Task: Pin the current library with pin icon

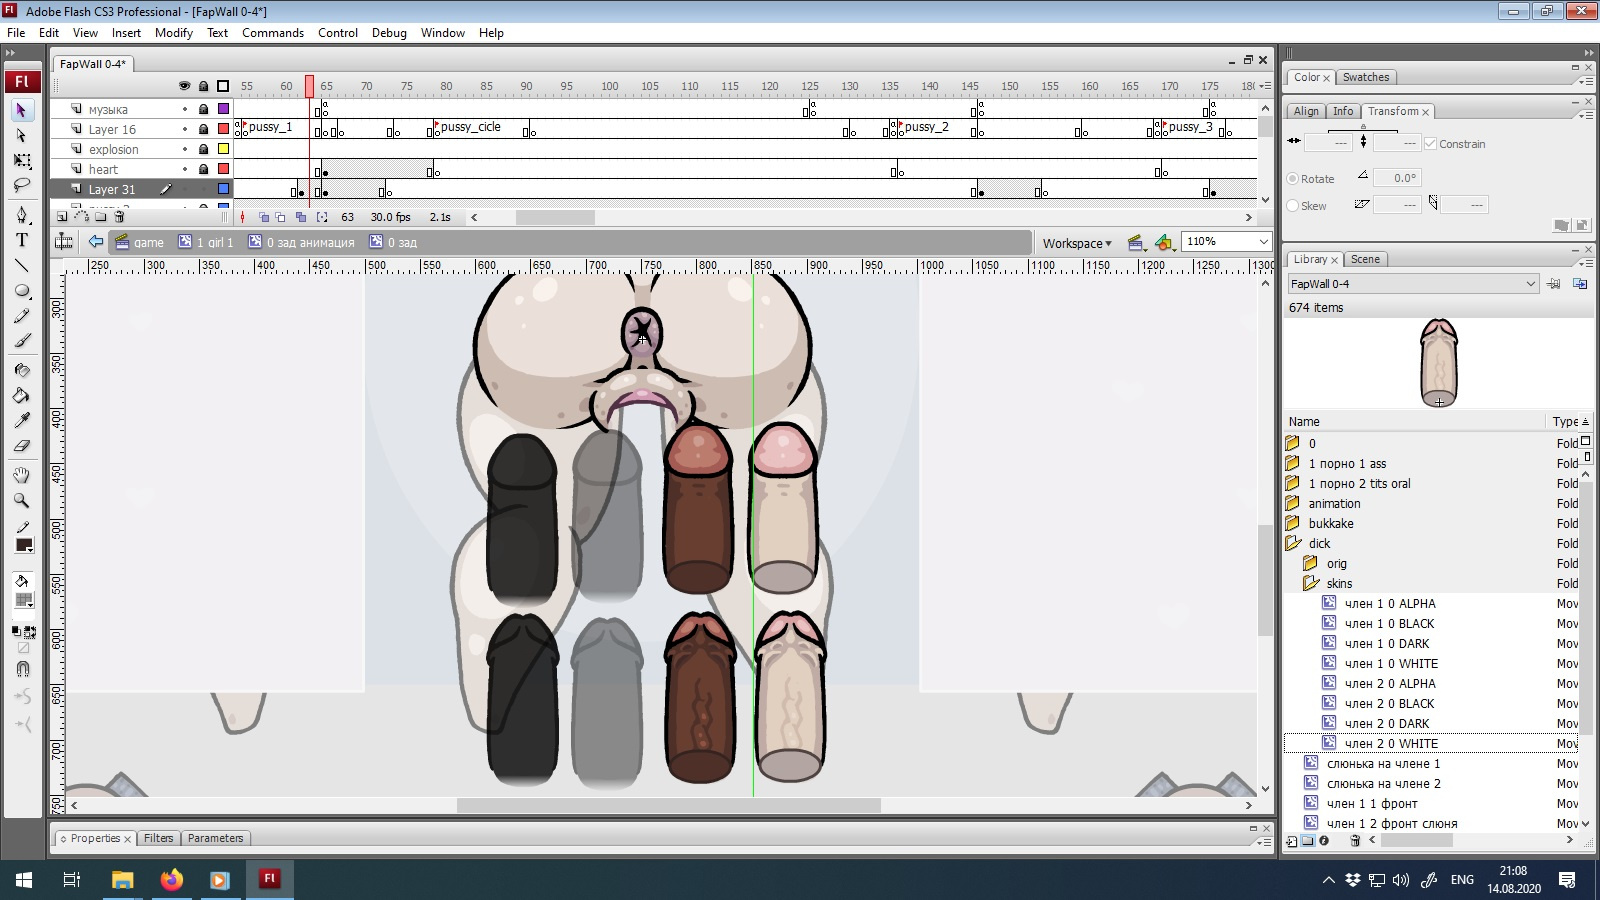Action: tap(1553, 284)
